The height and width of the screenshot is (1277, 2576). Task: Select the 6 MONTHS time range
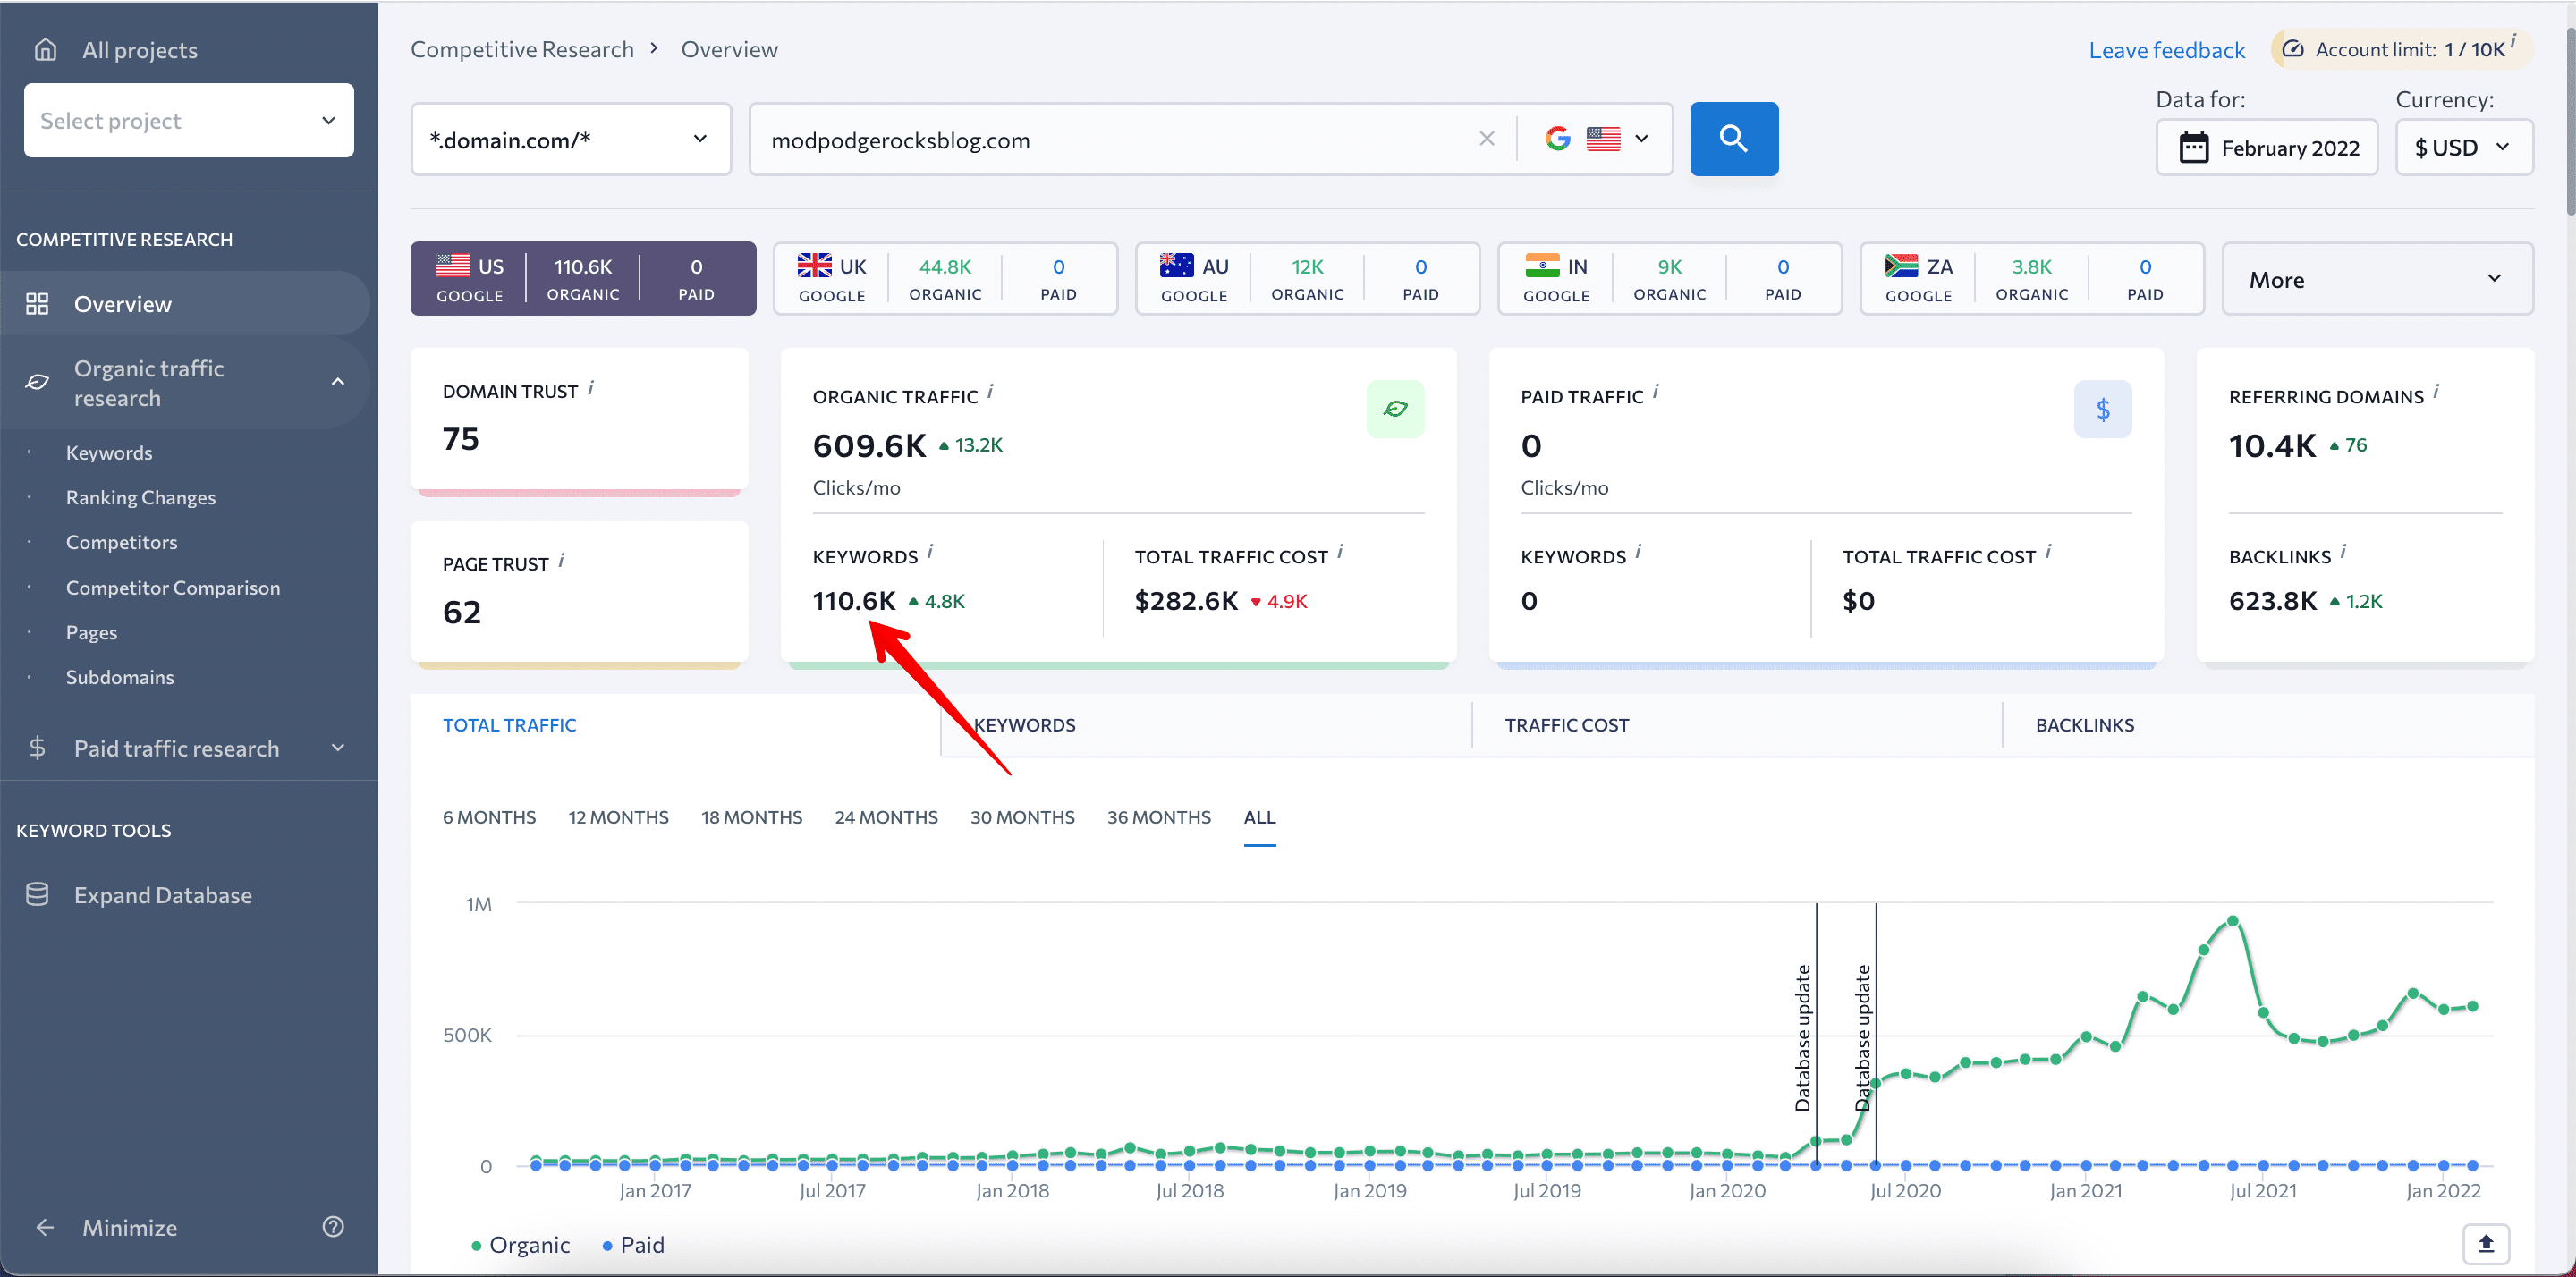(x=489, y=817)
